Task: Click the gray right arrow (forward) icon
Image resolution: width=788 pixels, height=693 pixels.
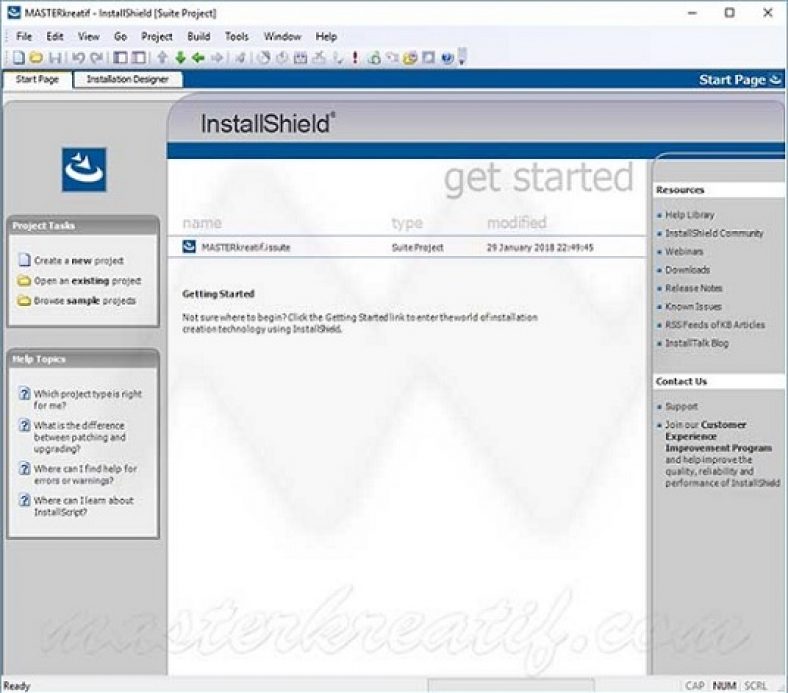Action: pyautogui.click(x=217, y=58)
